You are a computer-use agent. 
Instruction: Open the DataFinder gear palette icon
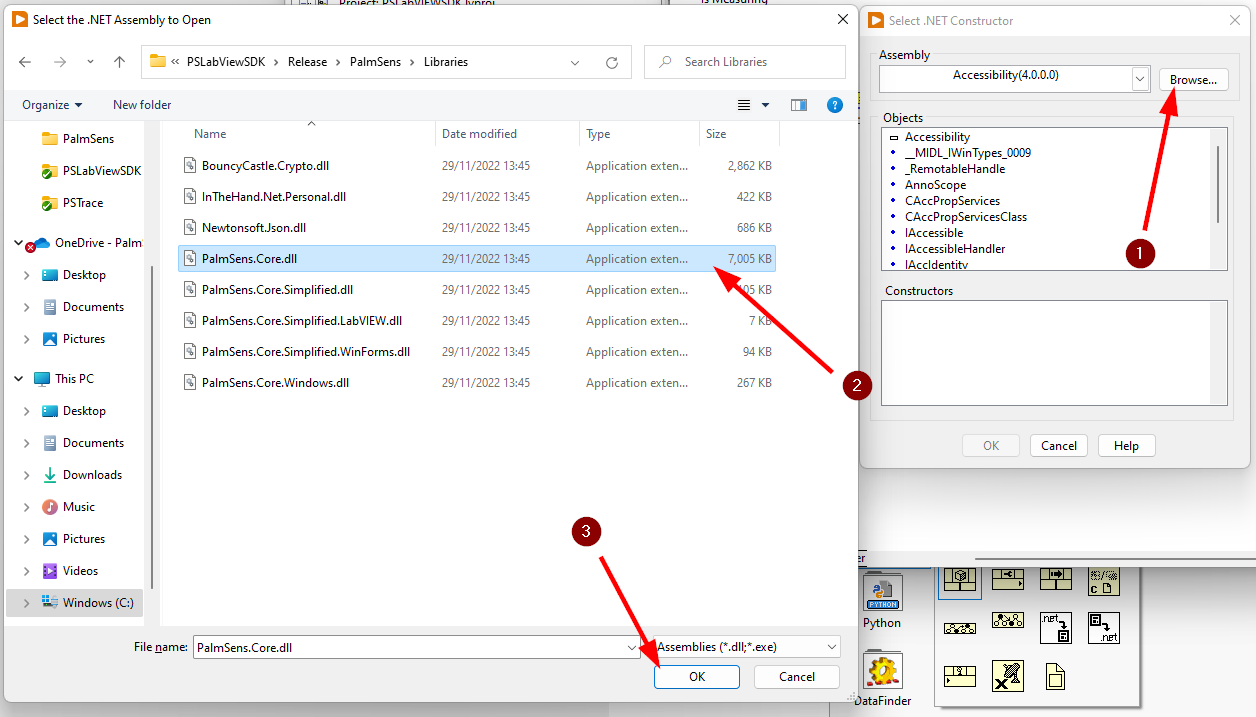click(882, 671)
